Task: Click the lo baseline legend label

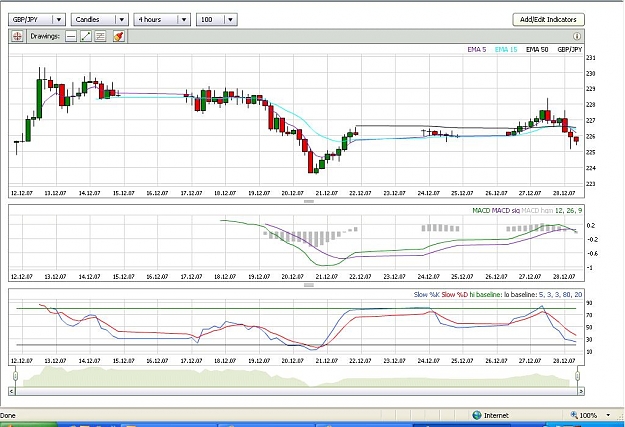Action: [x=521, y=295]
